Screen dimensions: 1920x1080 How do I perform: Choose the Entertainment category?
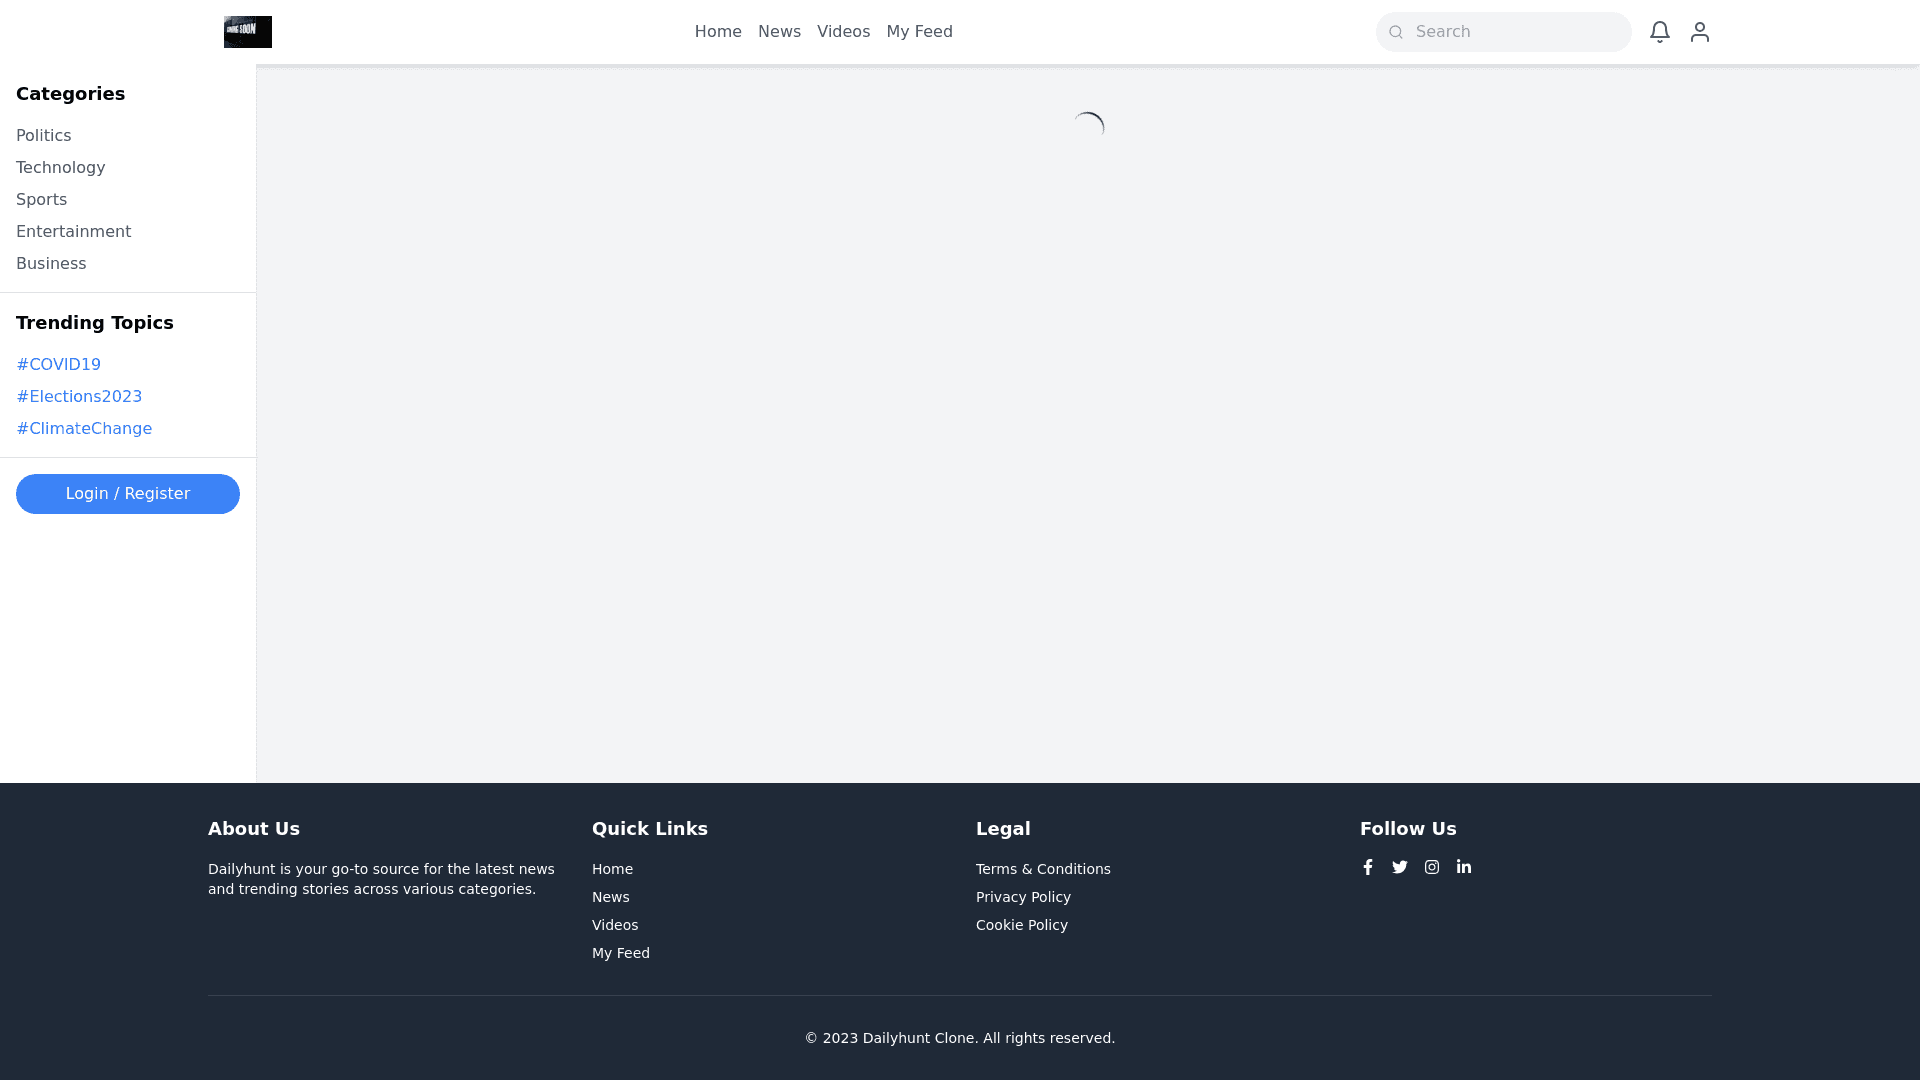(x=73, y=232)
